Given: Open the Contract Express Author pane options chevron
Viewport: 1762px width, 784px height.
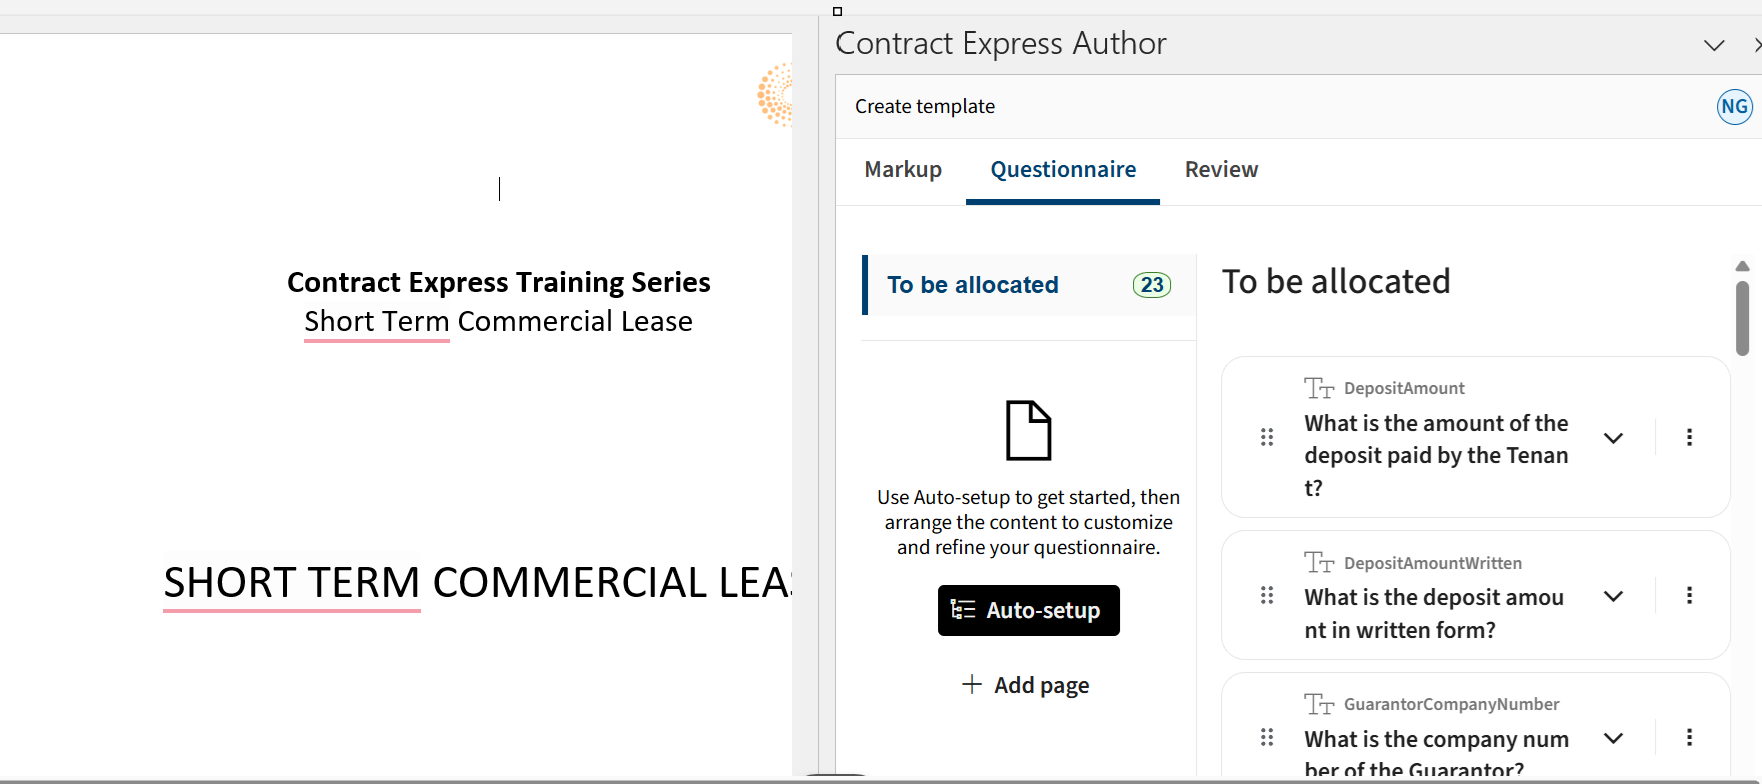Looking at the screenshot, I should click(1714, 45).
